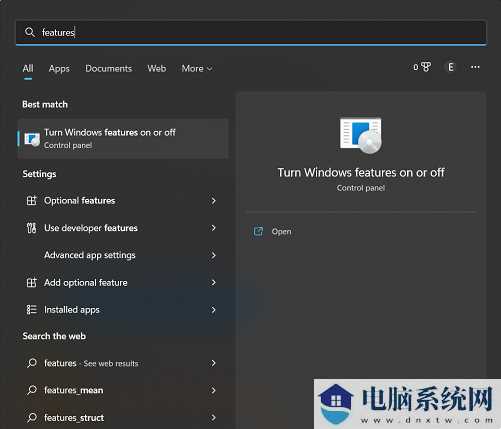This screenshot has width=501, height=429.
Task: Select the All search tab
Action: 28,69
